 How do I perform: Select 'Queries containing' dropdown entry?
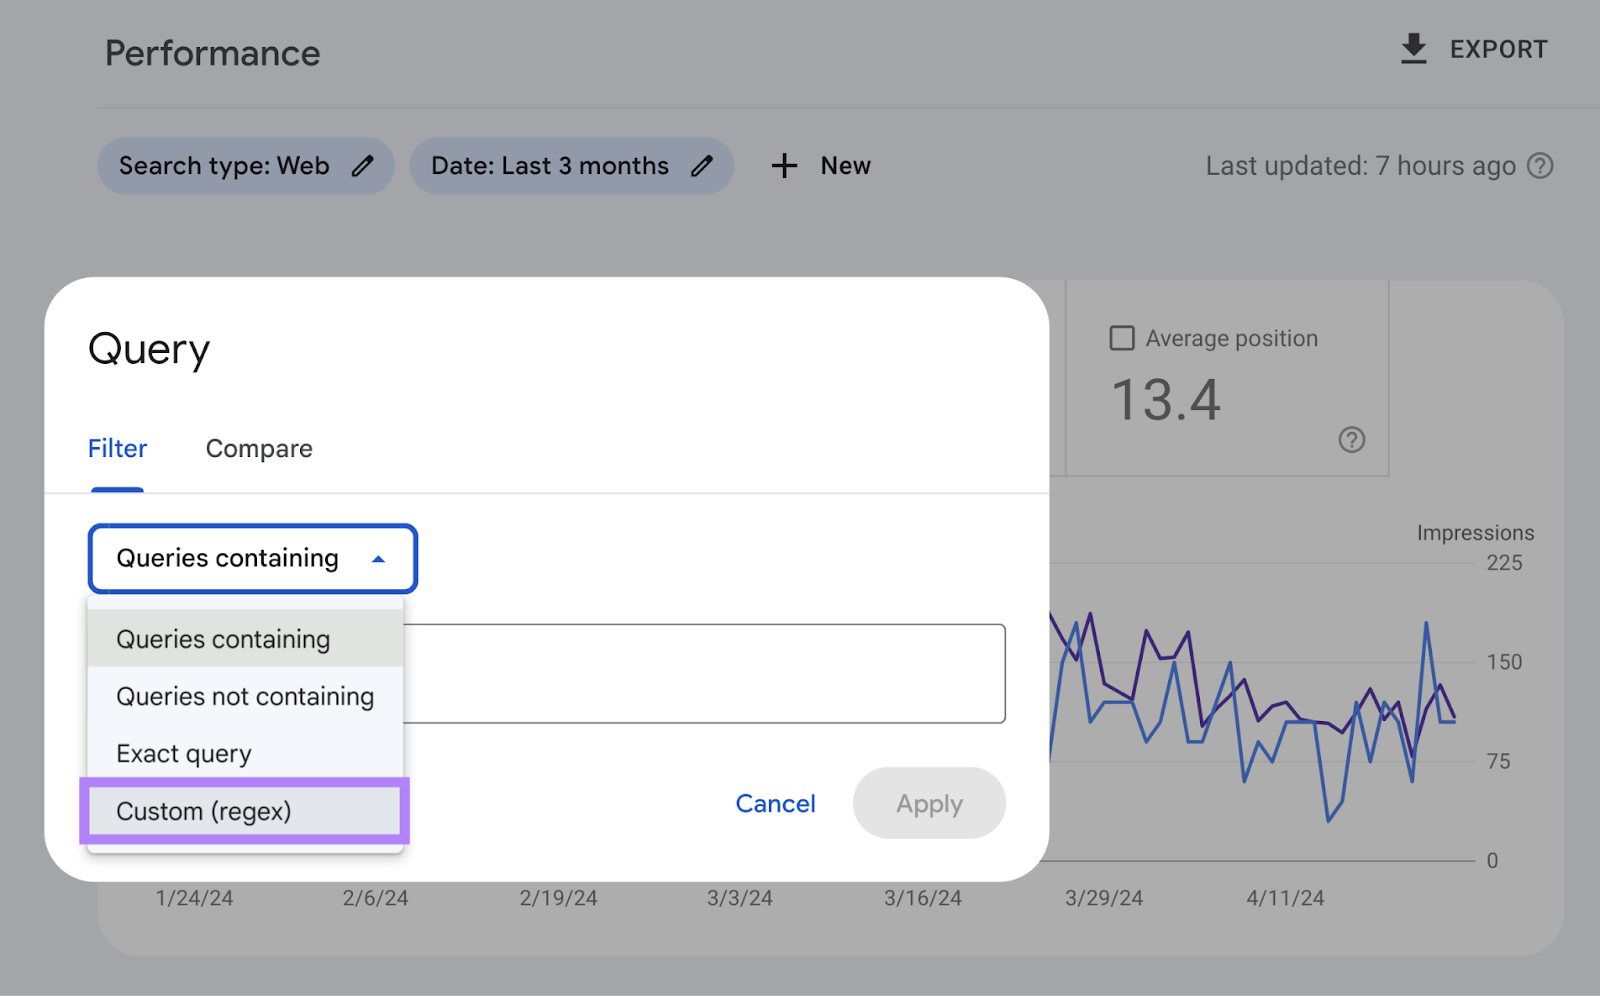coord(223,639)
